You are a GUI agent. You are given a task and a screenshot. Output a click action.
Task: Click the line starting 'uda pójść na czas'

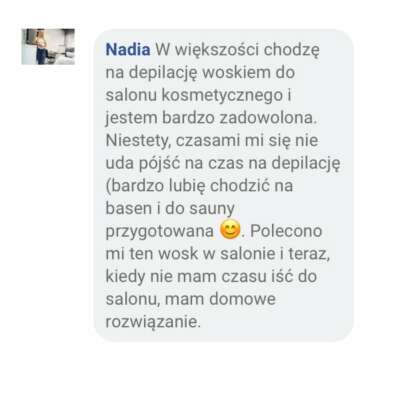click(x=223, y=163)
